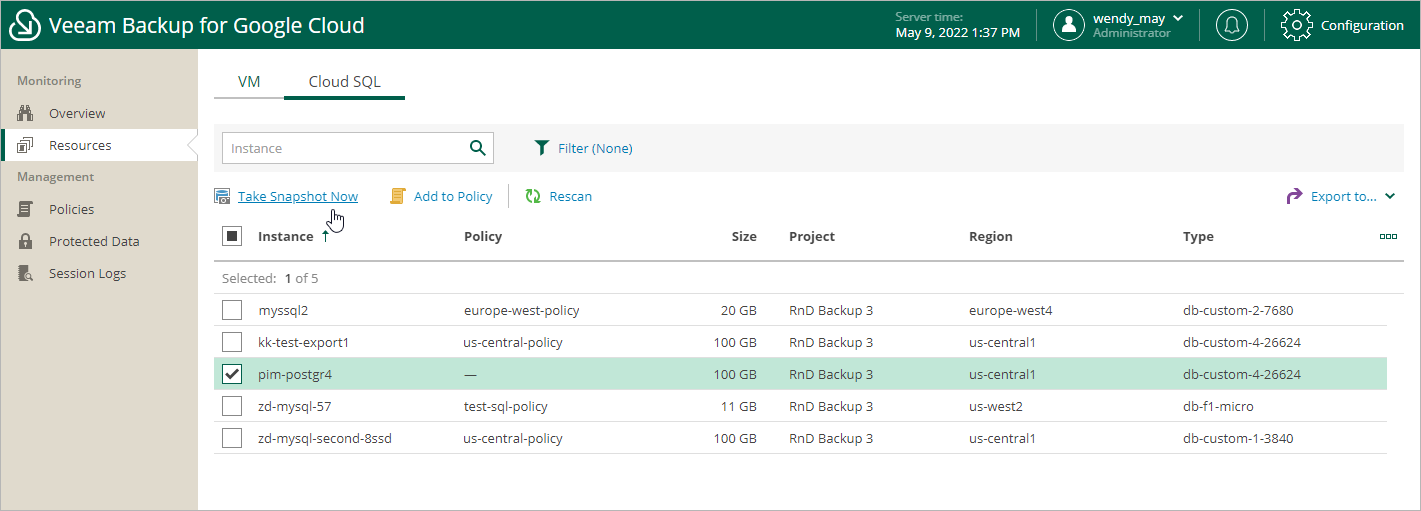Click the search magnifier icon
1421x511 pixels.
tap(477, 148)
